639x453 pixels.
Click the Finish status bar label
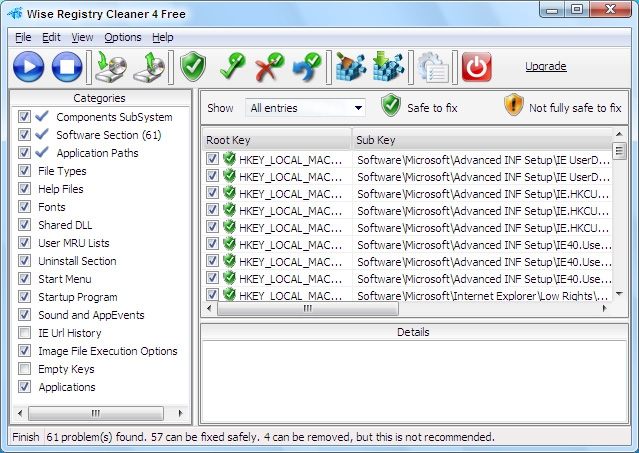point(26,437)
